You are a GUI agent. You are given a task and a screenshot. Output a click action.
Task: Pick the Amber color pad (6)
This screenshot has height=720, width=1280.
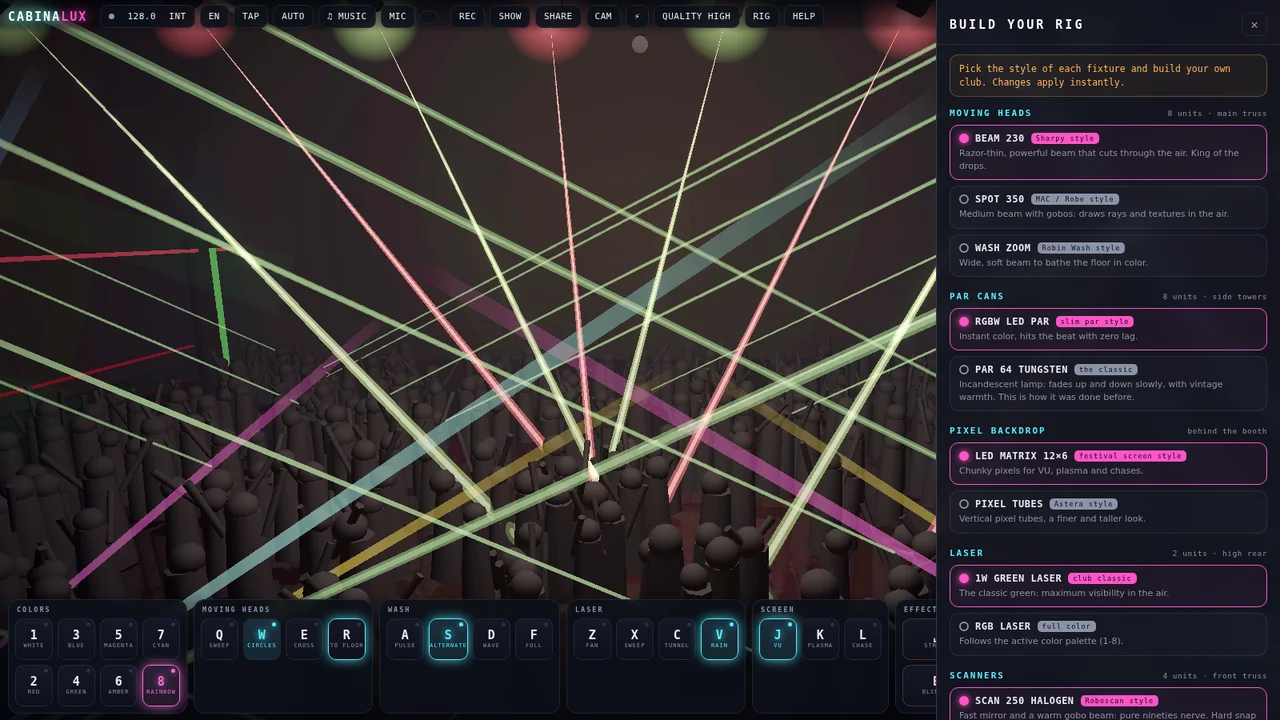(118, 685)
